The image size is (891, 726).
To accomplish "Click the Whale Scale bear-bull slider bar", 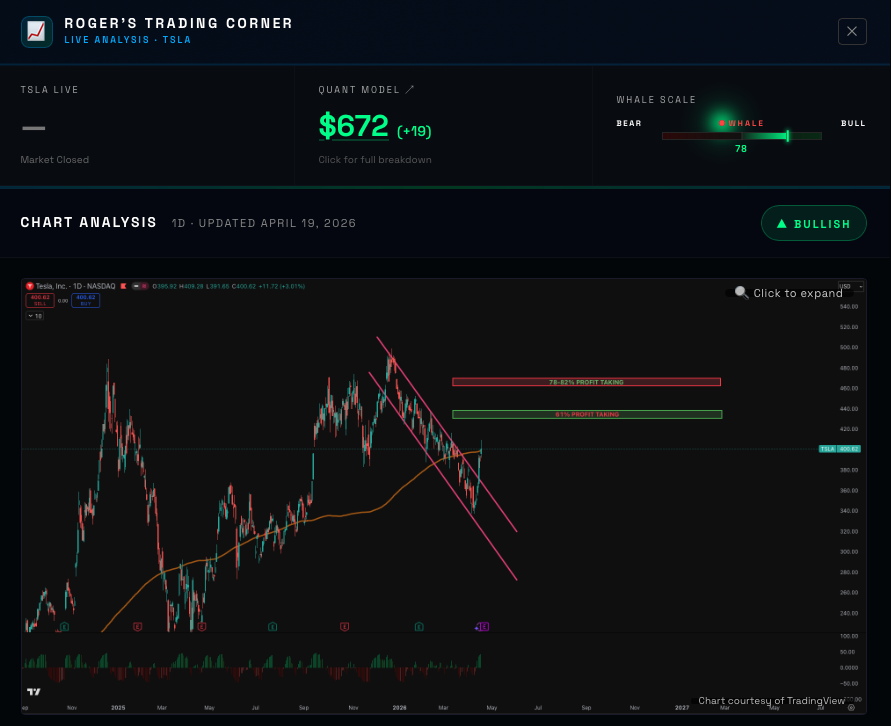I will pos(742,136).
